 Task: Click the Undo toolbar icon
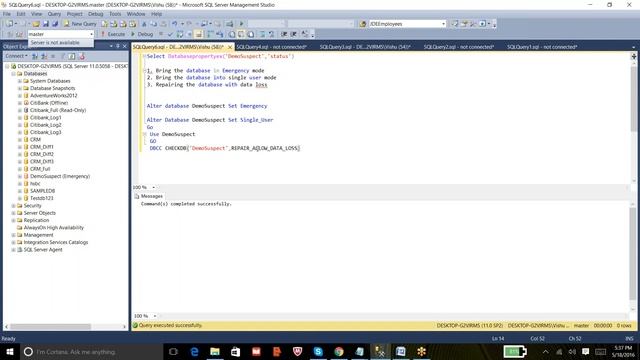click(175, 24)
